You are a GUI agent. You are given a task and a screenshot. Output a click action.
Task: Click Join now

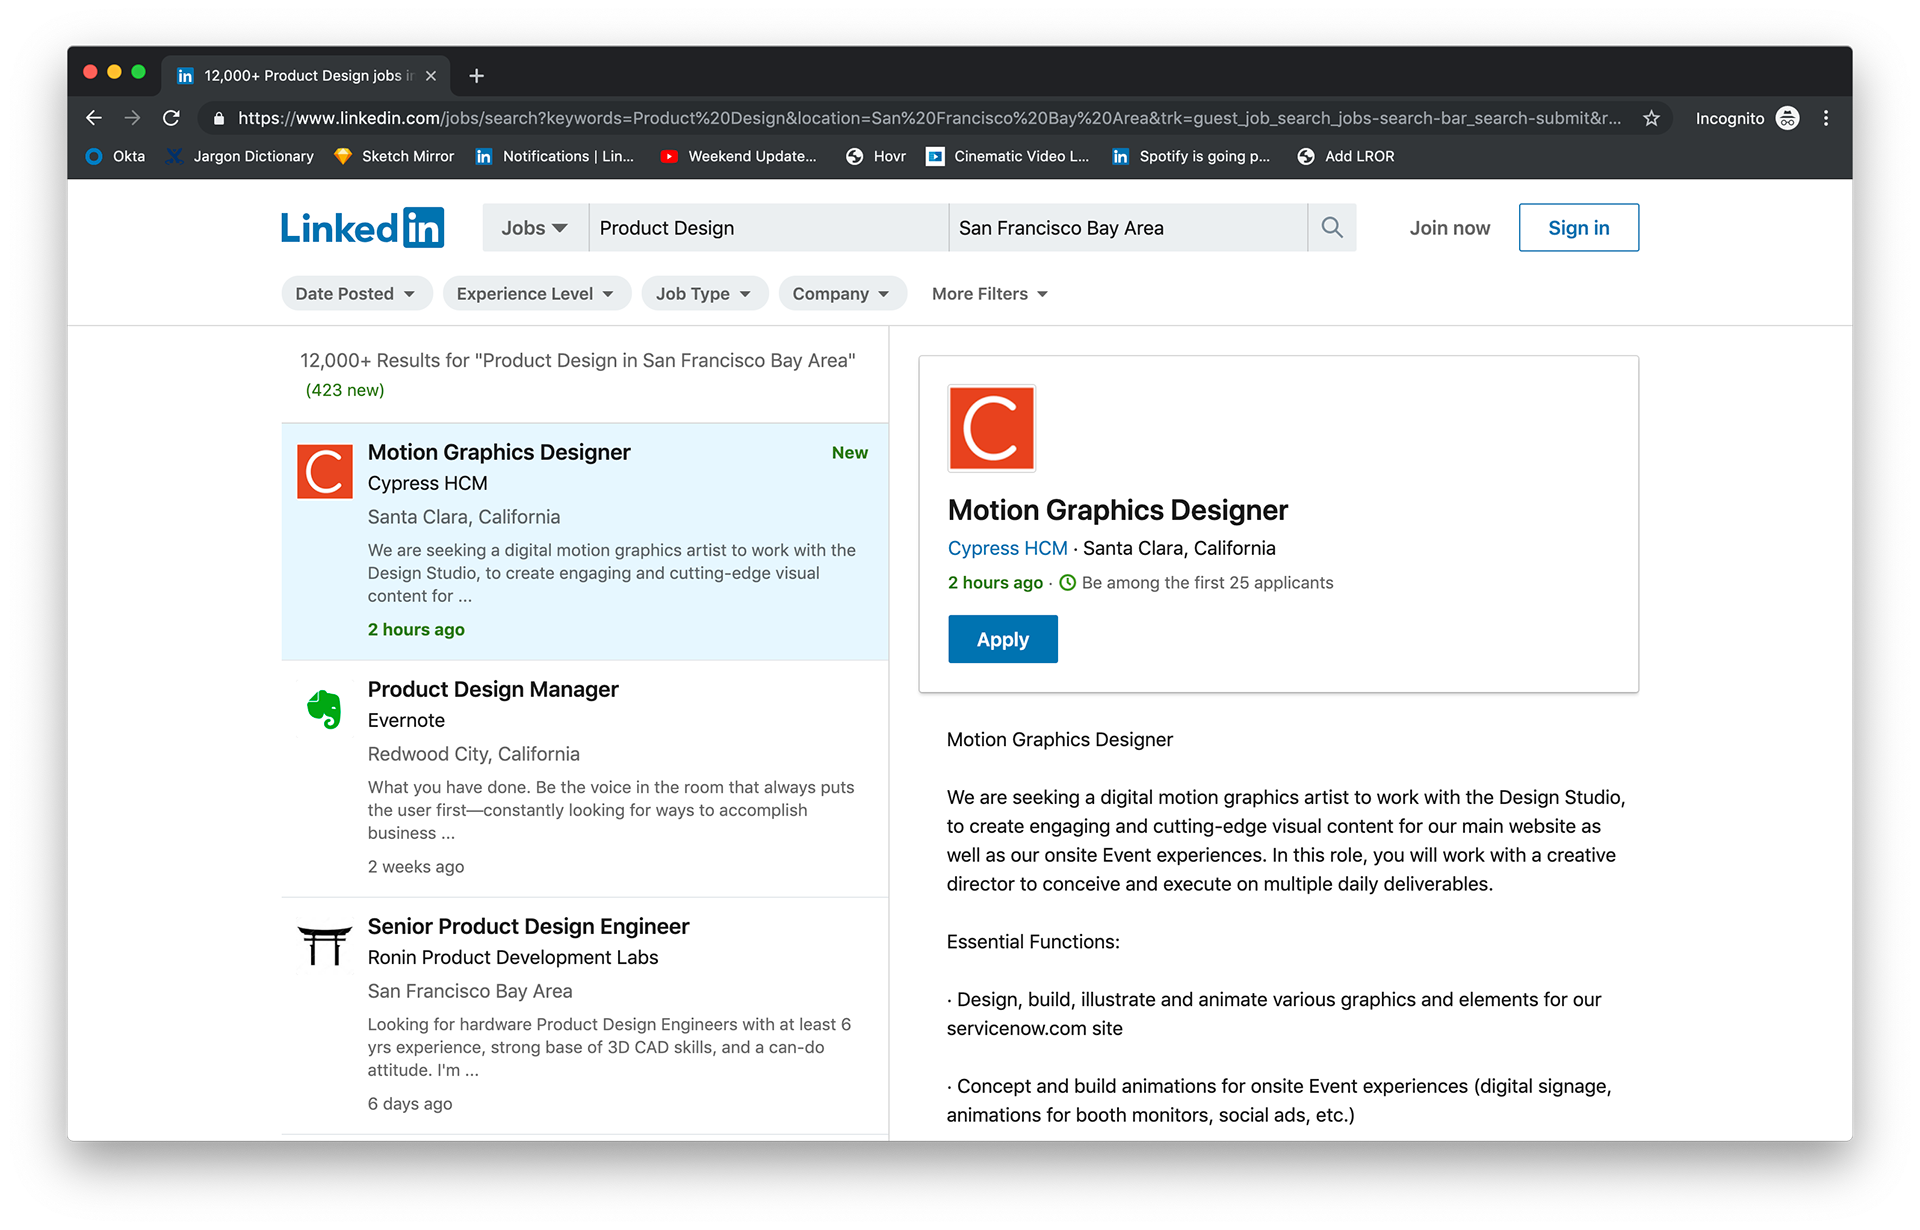pyautogui.click(x=1449, y=228)
